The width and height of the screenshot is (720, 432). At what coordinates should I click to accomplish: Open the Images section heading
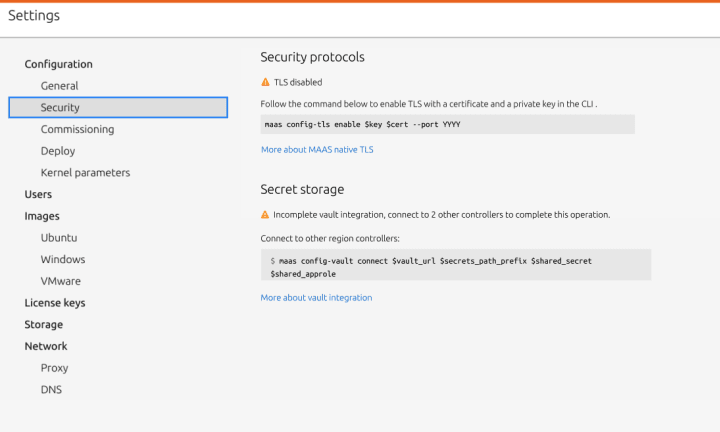(42, 216)
